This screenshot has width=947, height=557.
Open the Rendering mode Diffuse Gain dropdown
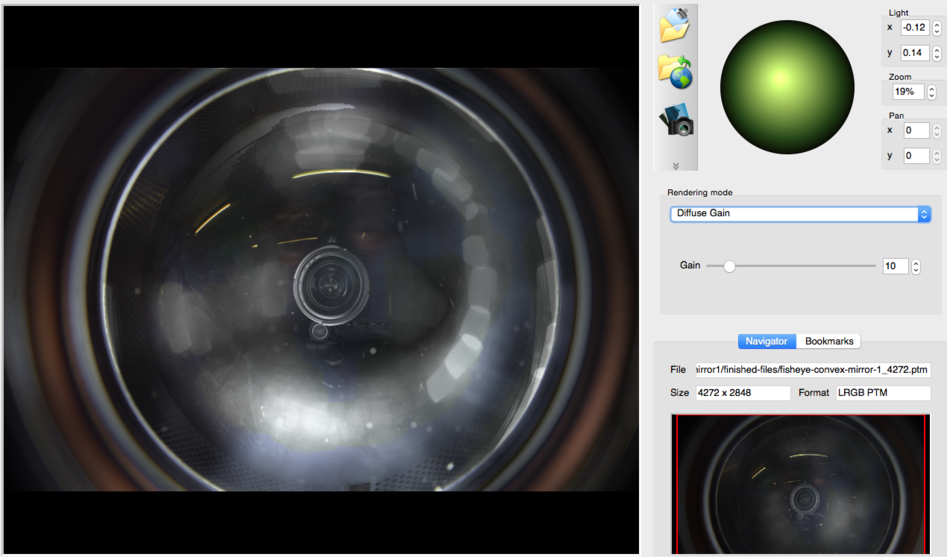click(x=800, y=214)
